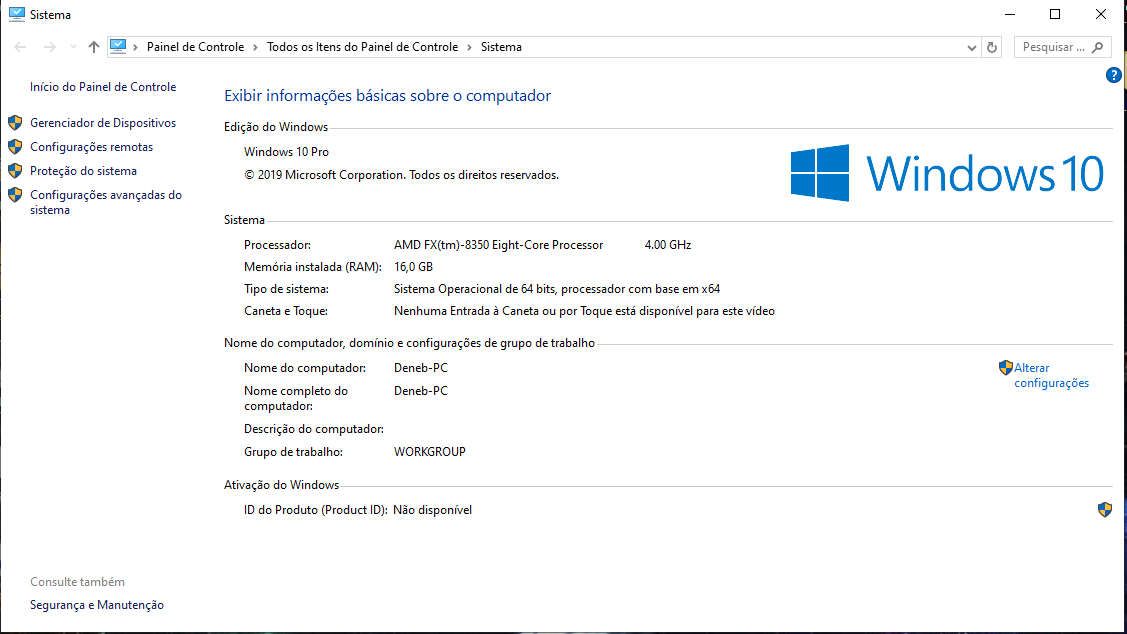
Task: Click shield icon in Ativação do Windows row
Action: pyautogui.click(x=1105, y=510)
